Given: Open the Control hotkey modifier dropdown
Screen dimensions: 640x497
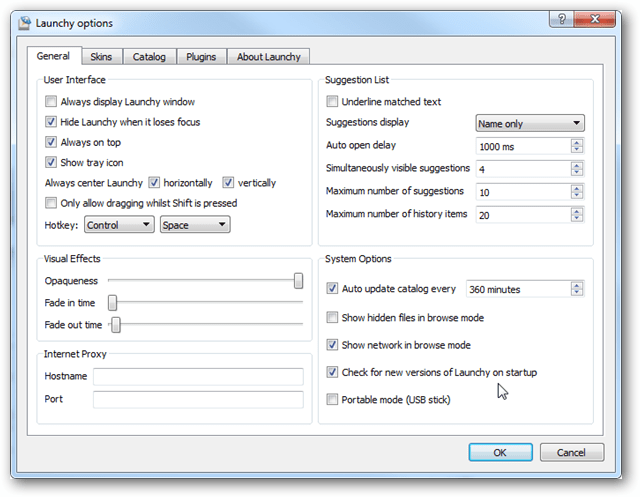Looking at the screenshot, I should [x=119, y=225].
